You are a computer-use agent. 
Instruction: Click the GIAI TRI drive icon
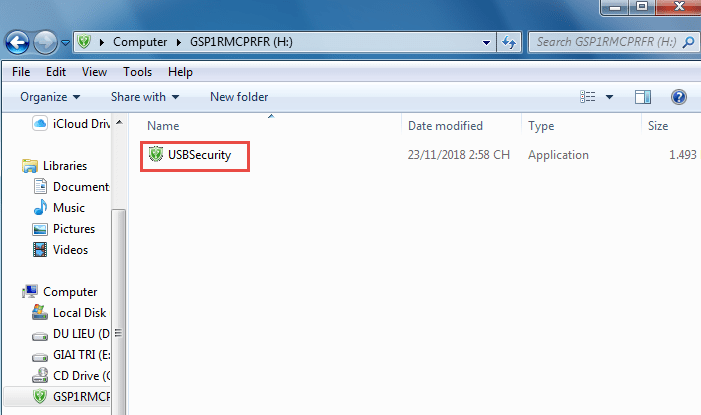tap(40, 357)
